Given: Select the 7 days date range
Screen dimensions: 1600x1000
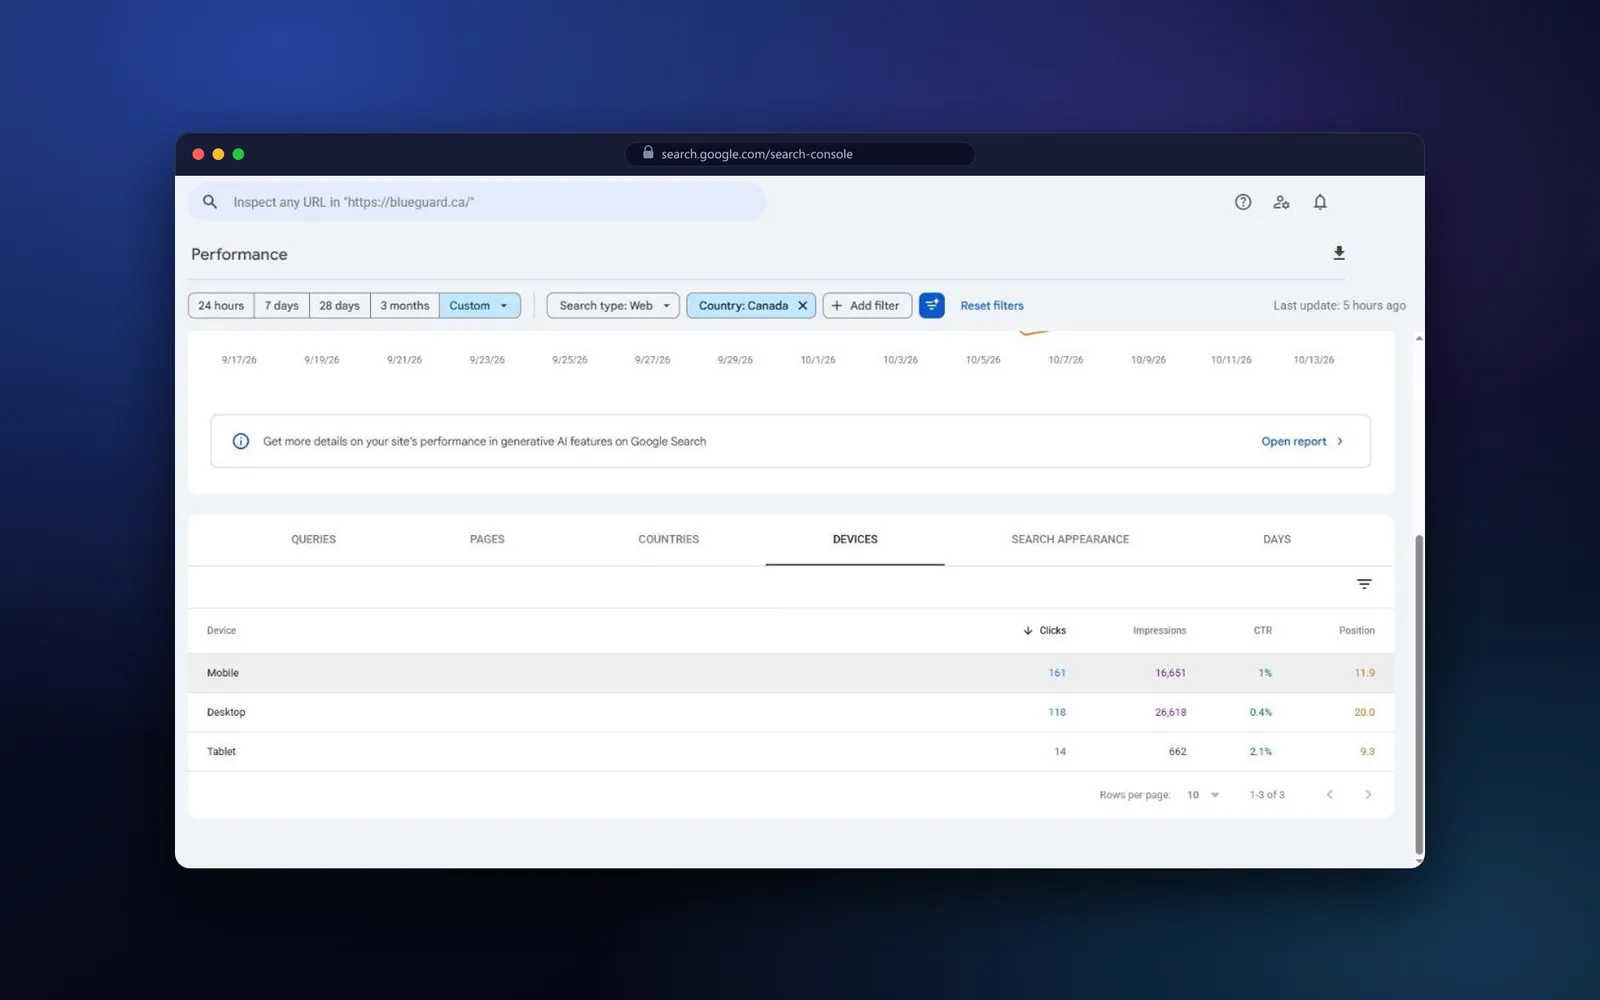Looking at the screenshot, I should pos(282,306).
